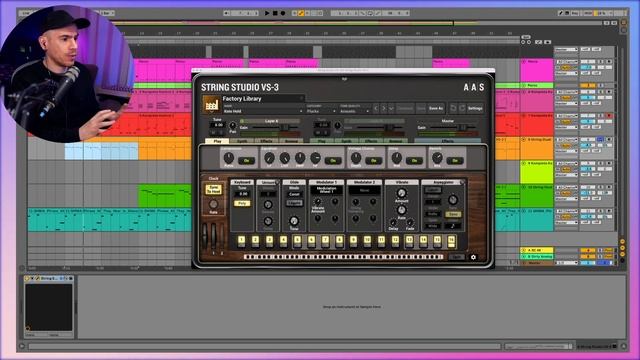Switch to Layer B Synth tab
The image size is (640, 360).
(x=347, y=141)
